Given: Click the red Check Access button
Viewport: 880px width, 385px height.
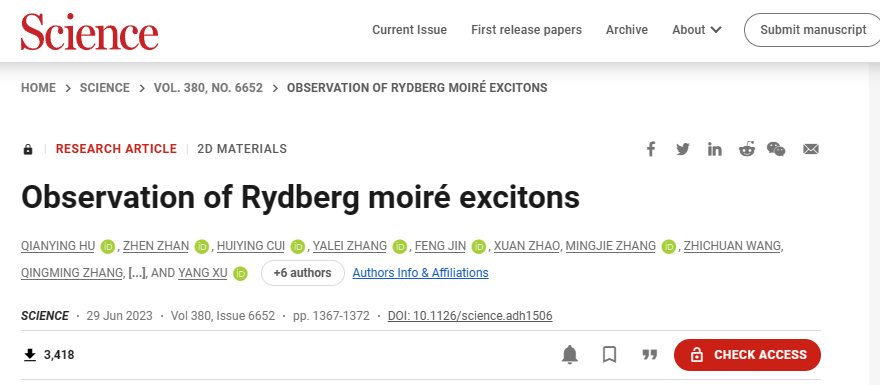Looking at the screenshot, I should [x=747, y=355].
